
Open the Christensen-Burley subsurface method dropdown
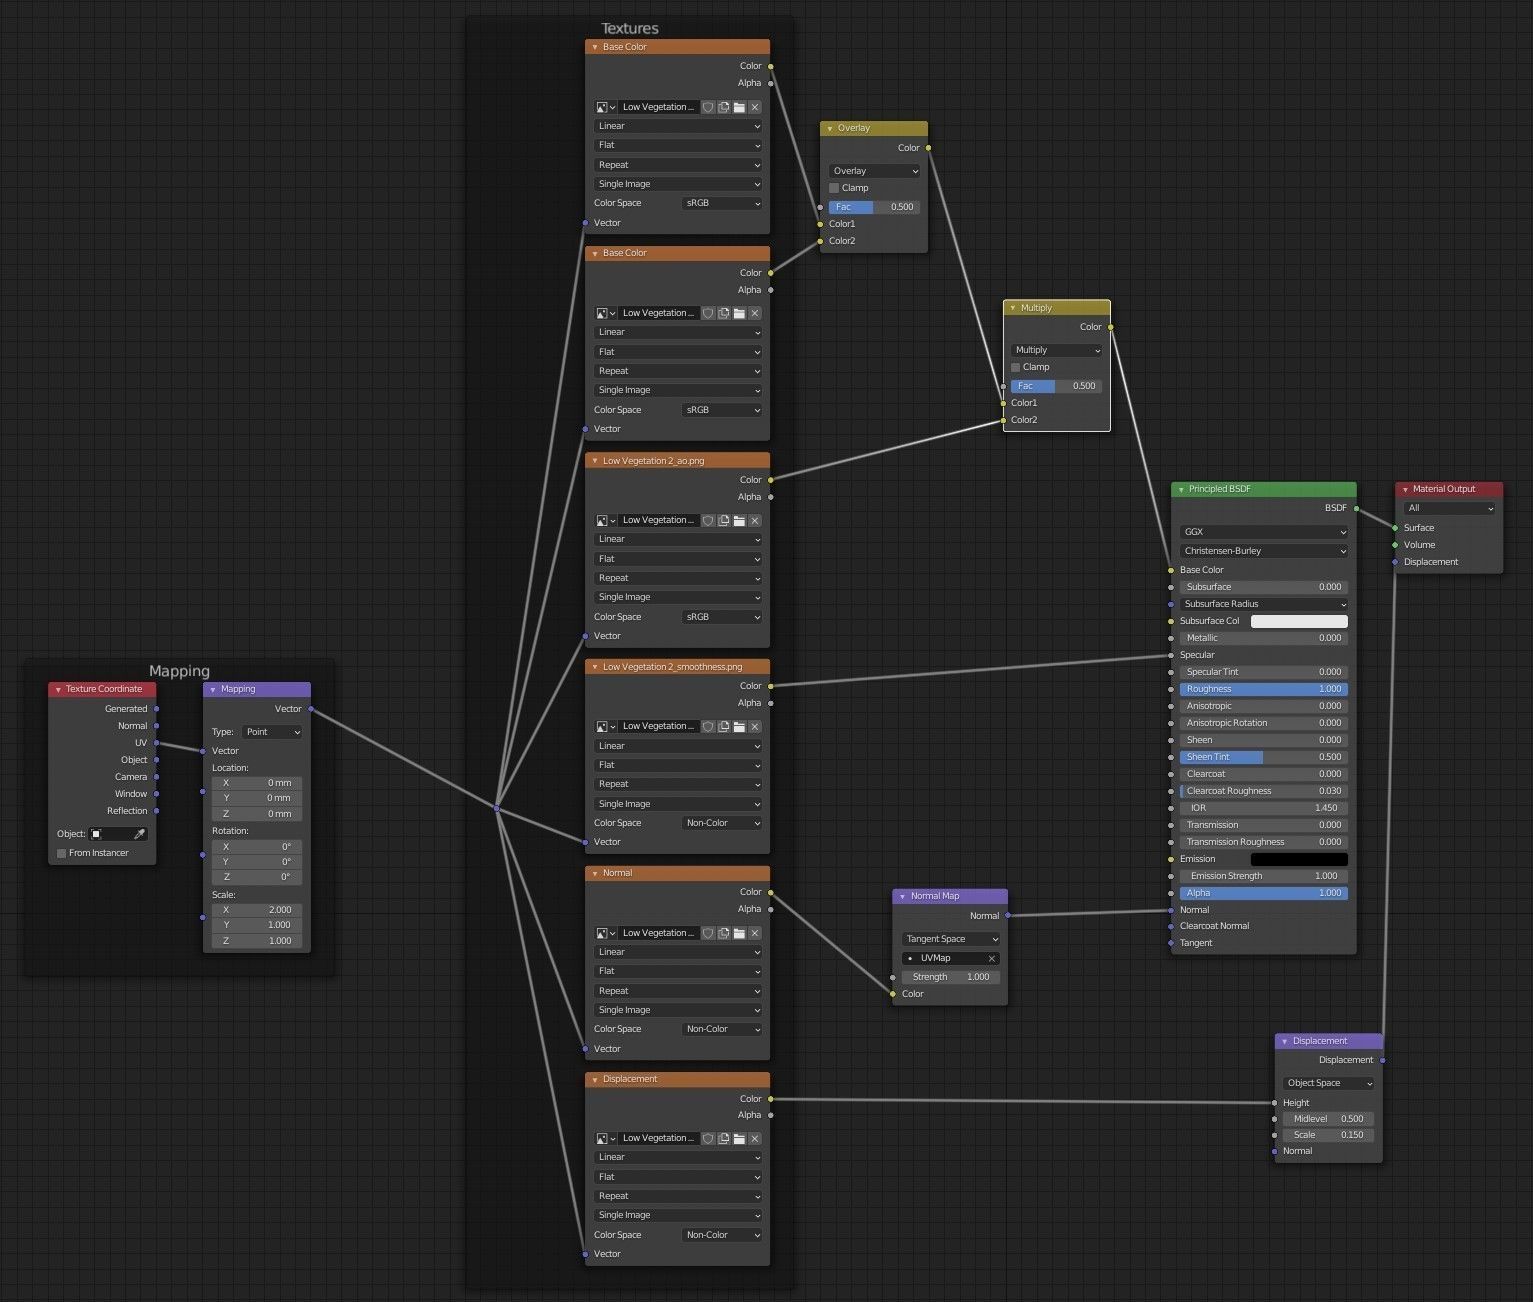coord(1264,551)
